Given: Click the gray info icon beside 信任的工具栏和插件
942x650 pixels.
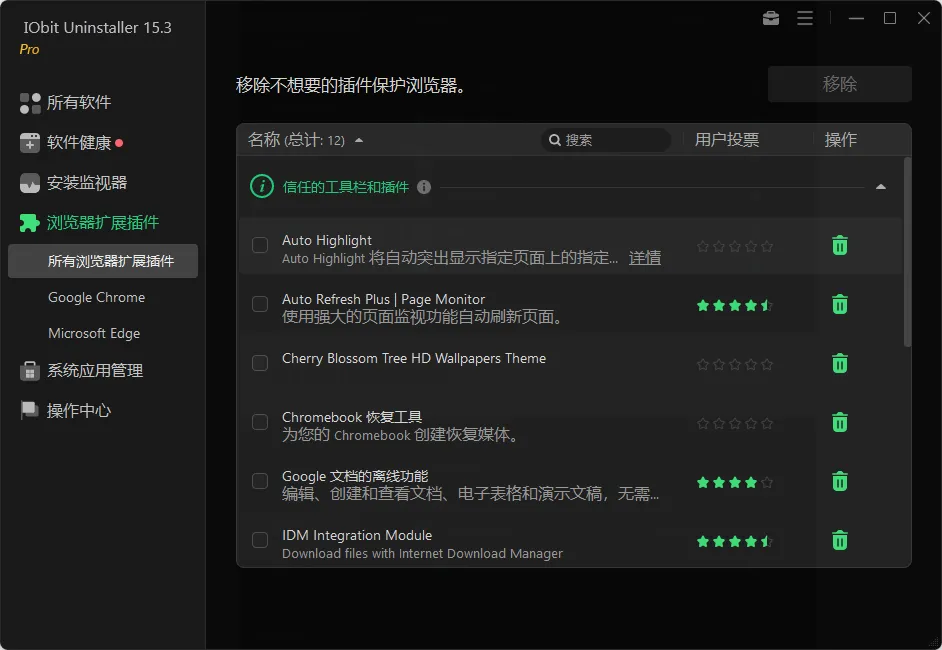Looking at the screenshot, I should [x=424, y=187].
